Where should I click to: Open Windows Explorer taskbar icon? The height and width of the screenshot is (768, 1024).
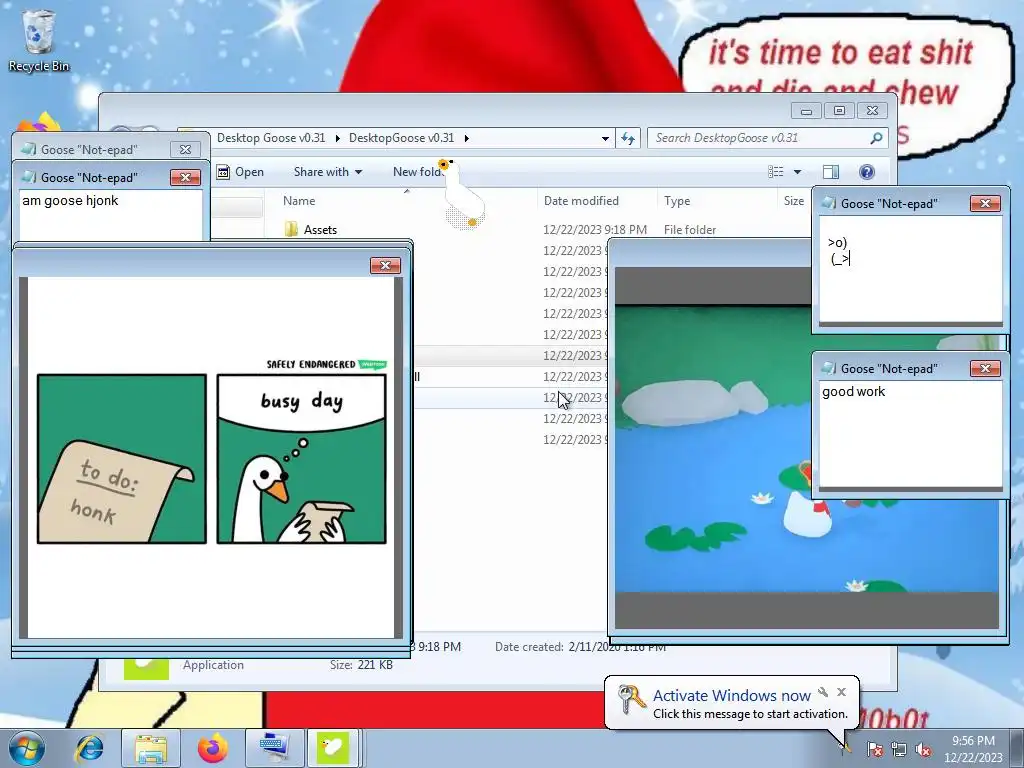[151, 748]
